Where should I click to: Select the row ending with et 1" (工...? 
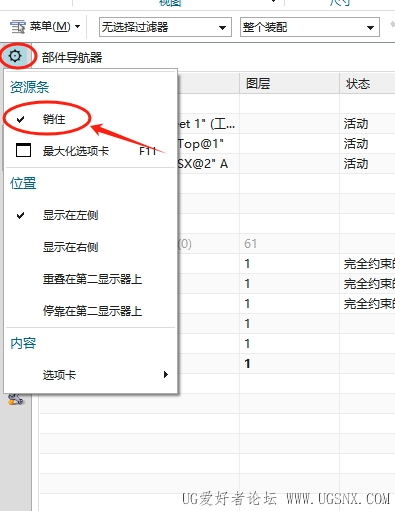(207, 124)
